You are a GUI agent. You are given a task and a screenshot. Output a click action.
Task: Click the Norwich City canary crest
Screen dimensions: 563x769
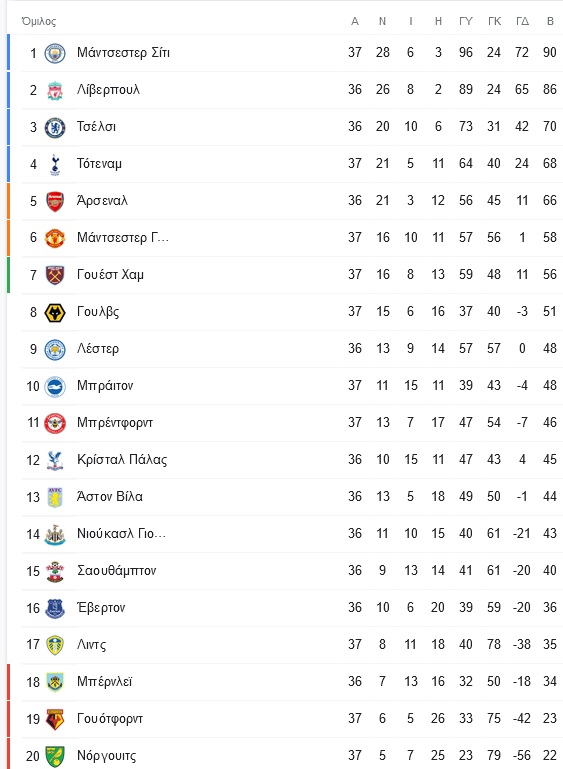point(55,756)
